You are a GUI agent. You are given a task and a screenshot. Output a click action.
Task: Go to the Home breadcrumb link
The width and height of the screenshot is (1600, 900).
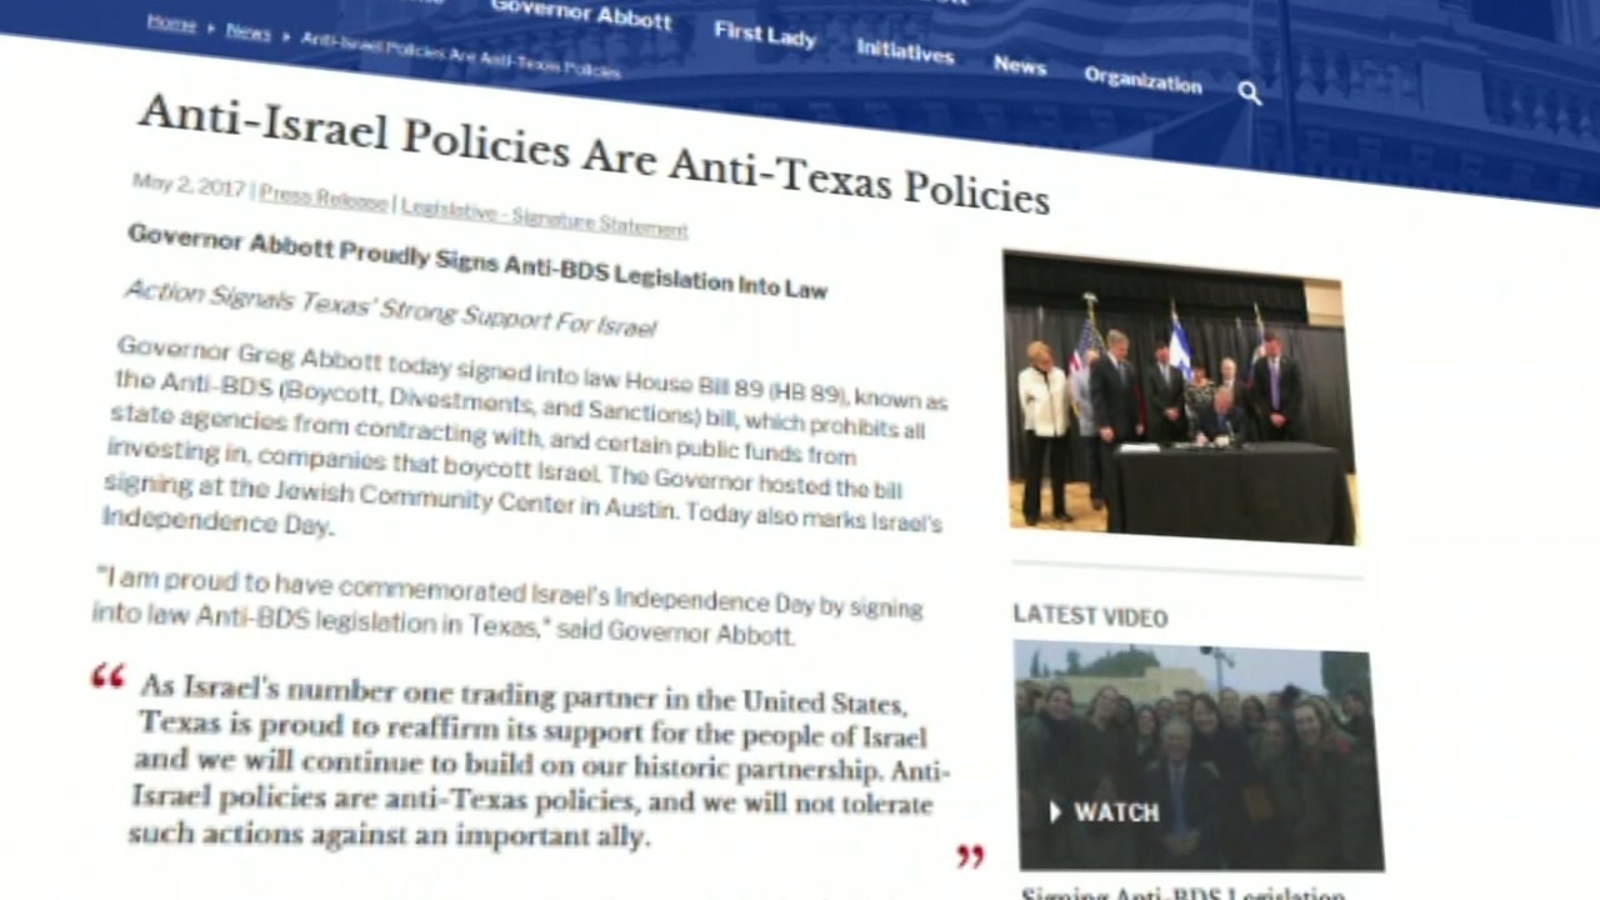(171, 23)
